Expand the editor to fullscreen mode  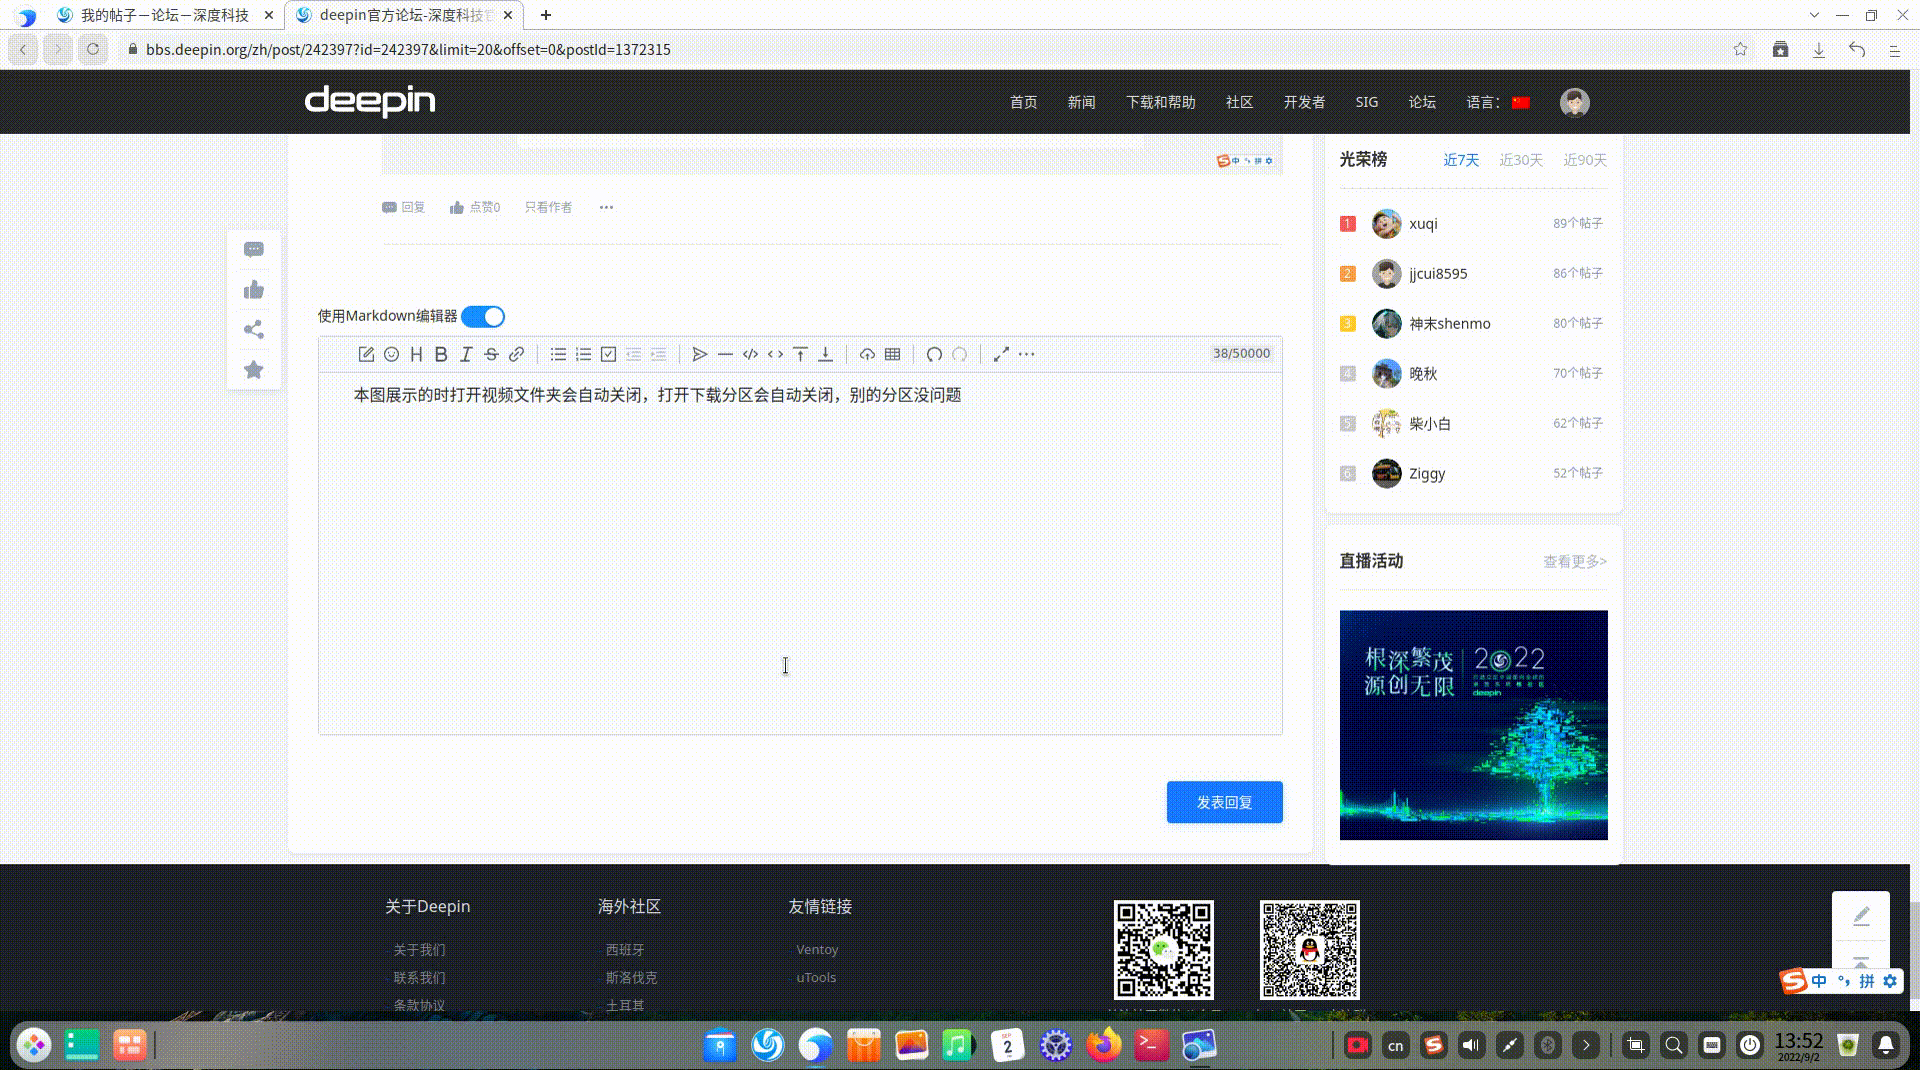point(1003,355)
